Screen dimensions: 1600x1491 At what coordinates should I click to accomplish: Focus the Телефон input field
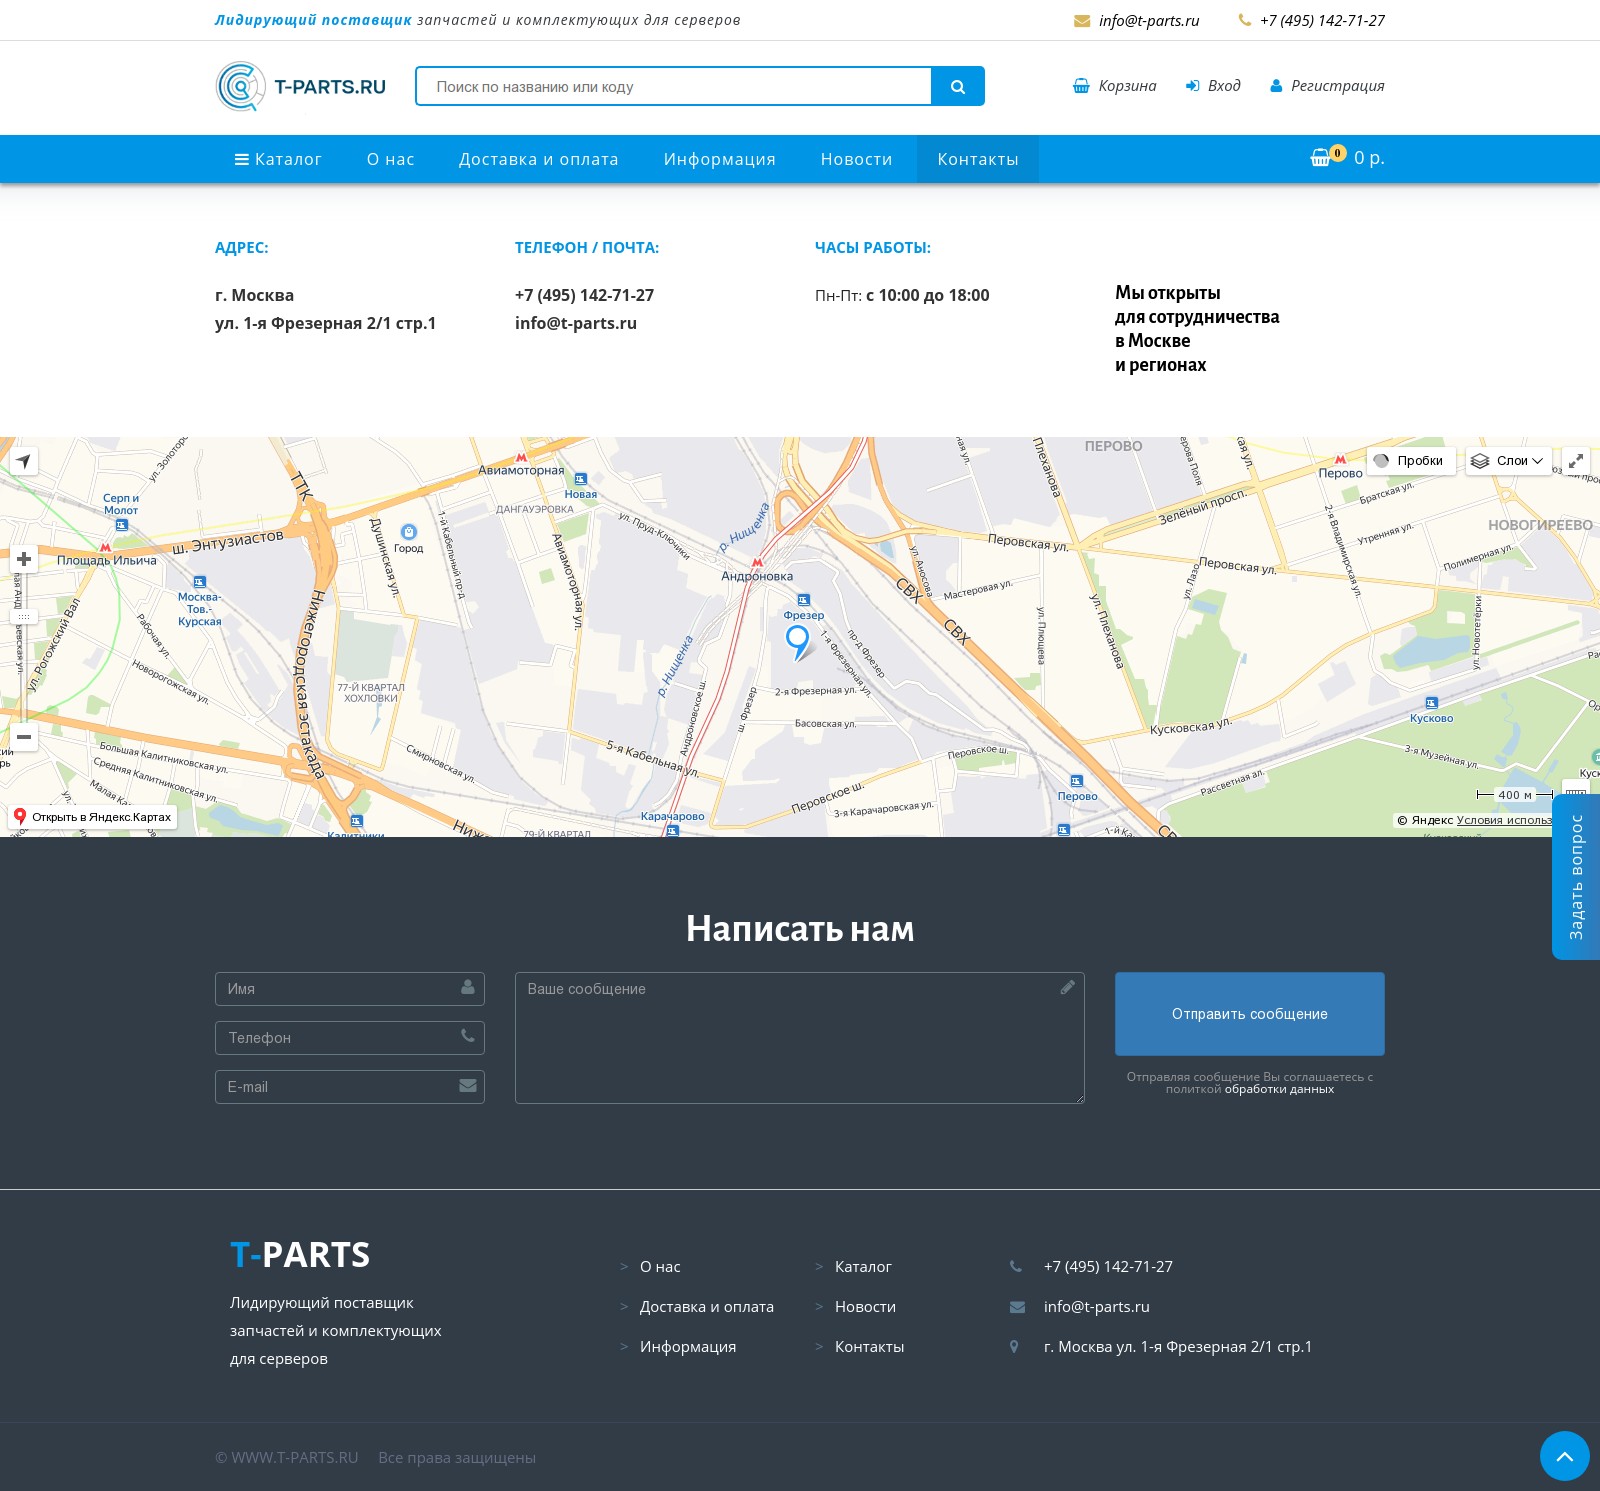click(349, 1038)
